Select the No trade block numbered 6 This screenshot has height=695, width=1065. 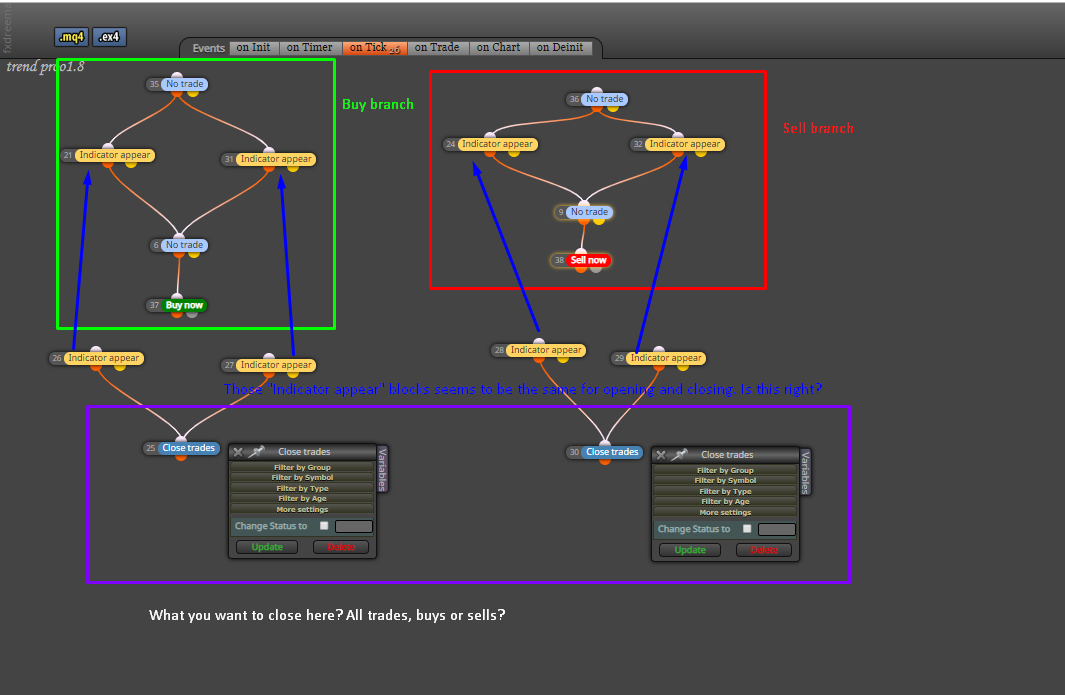184,245
